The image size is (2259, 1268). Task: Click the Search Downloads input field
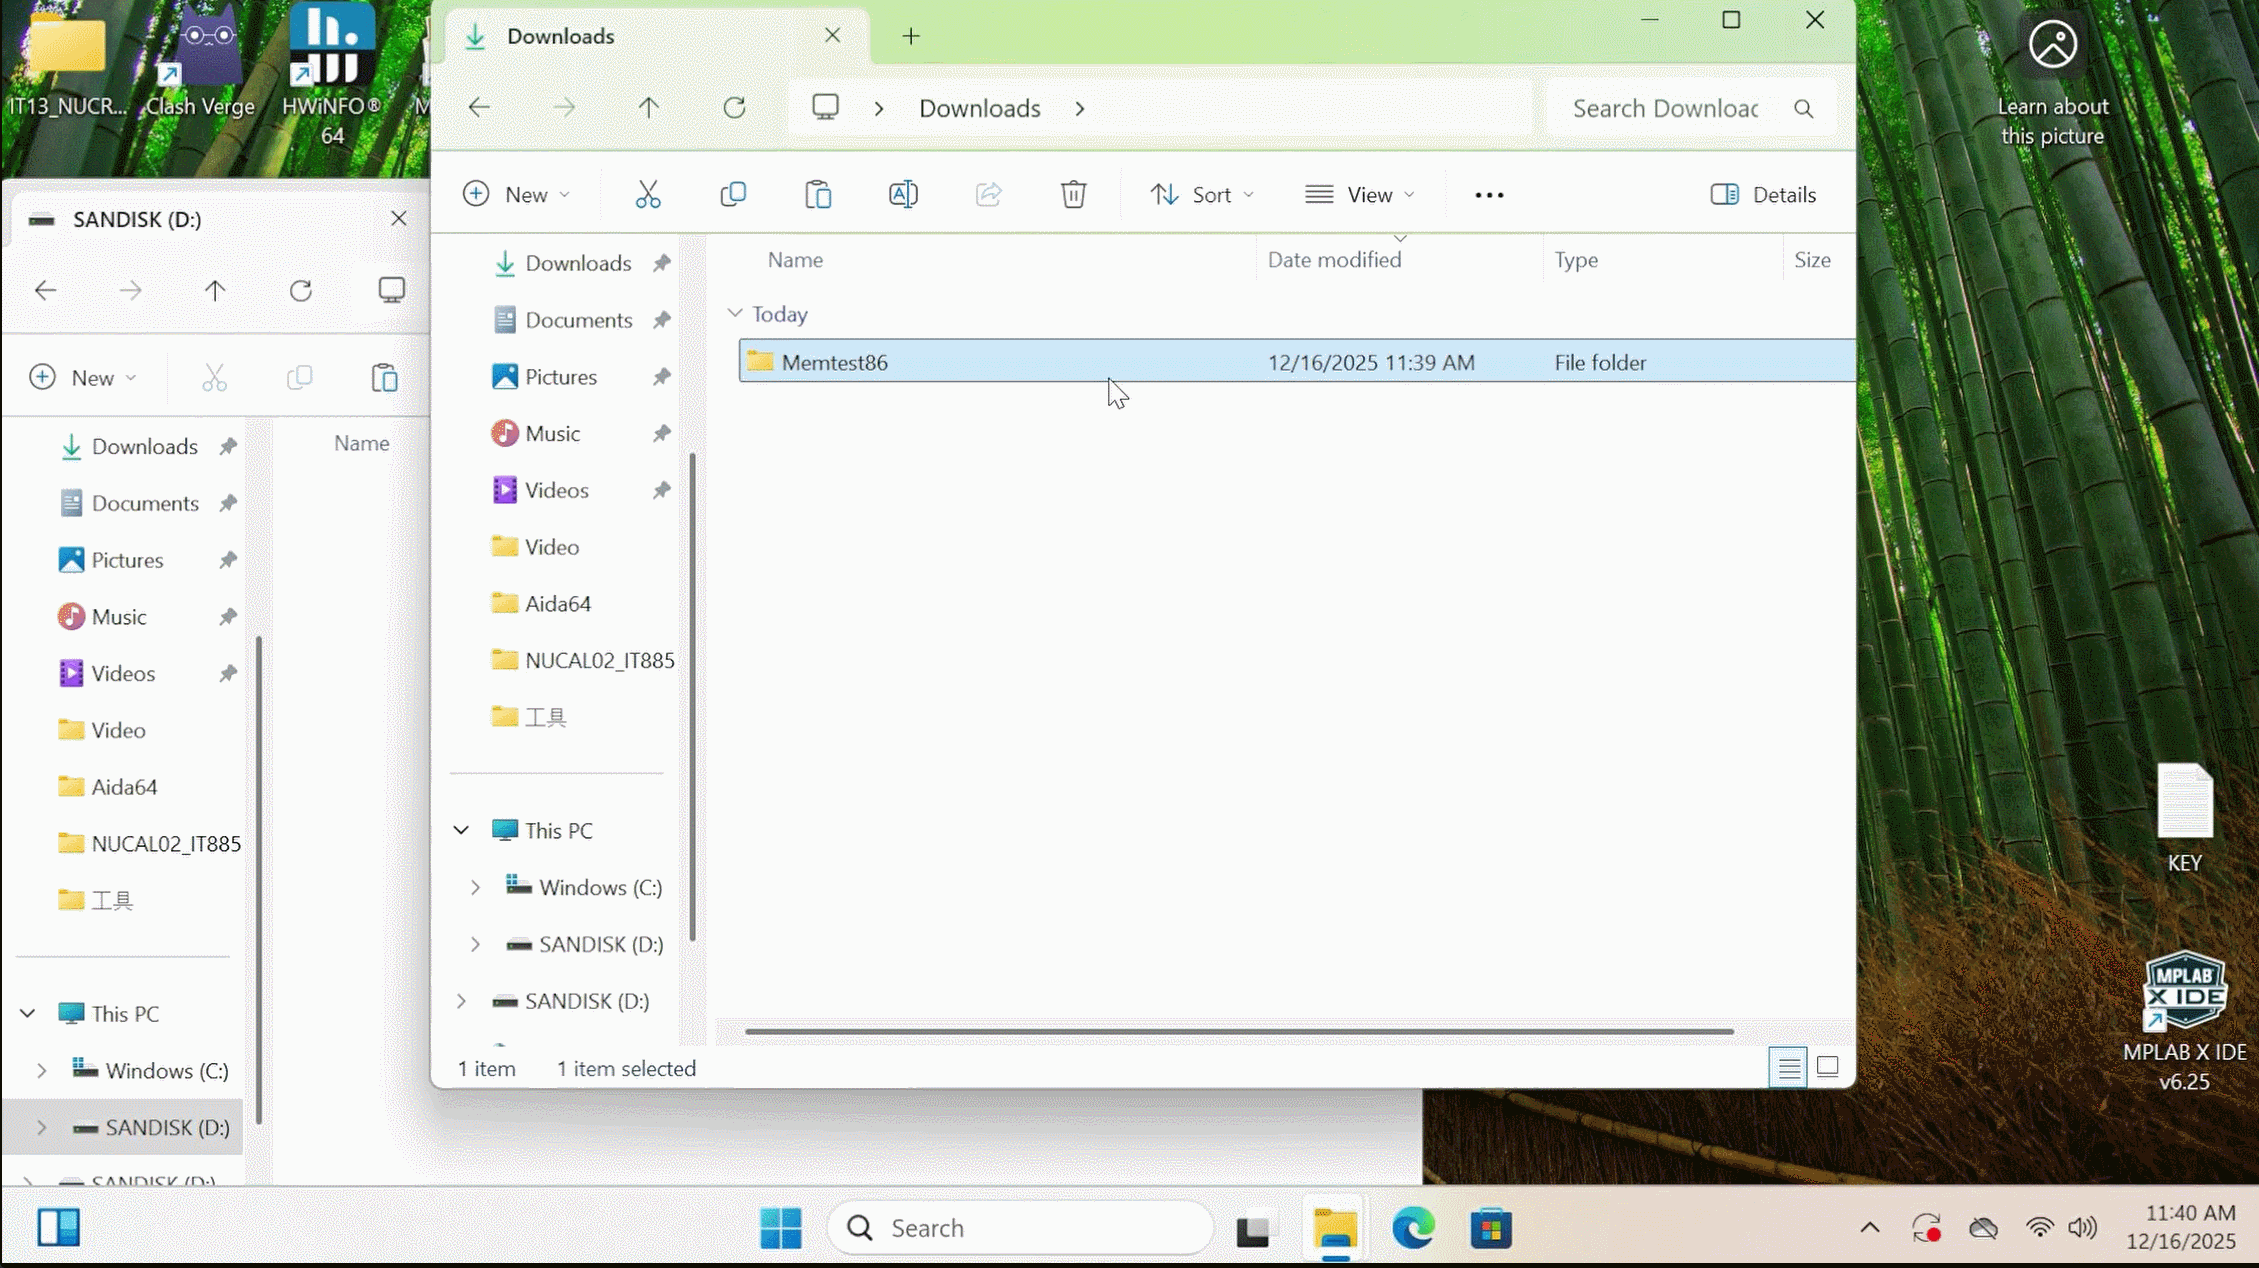click(1665, 108)
